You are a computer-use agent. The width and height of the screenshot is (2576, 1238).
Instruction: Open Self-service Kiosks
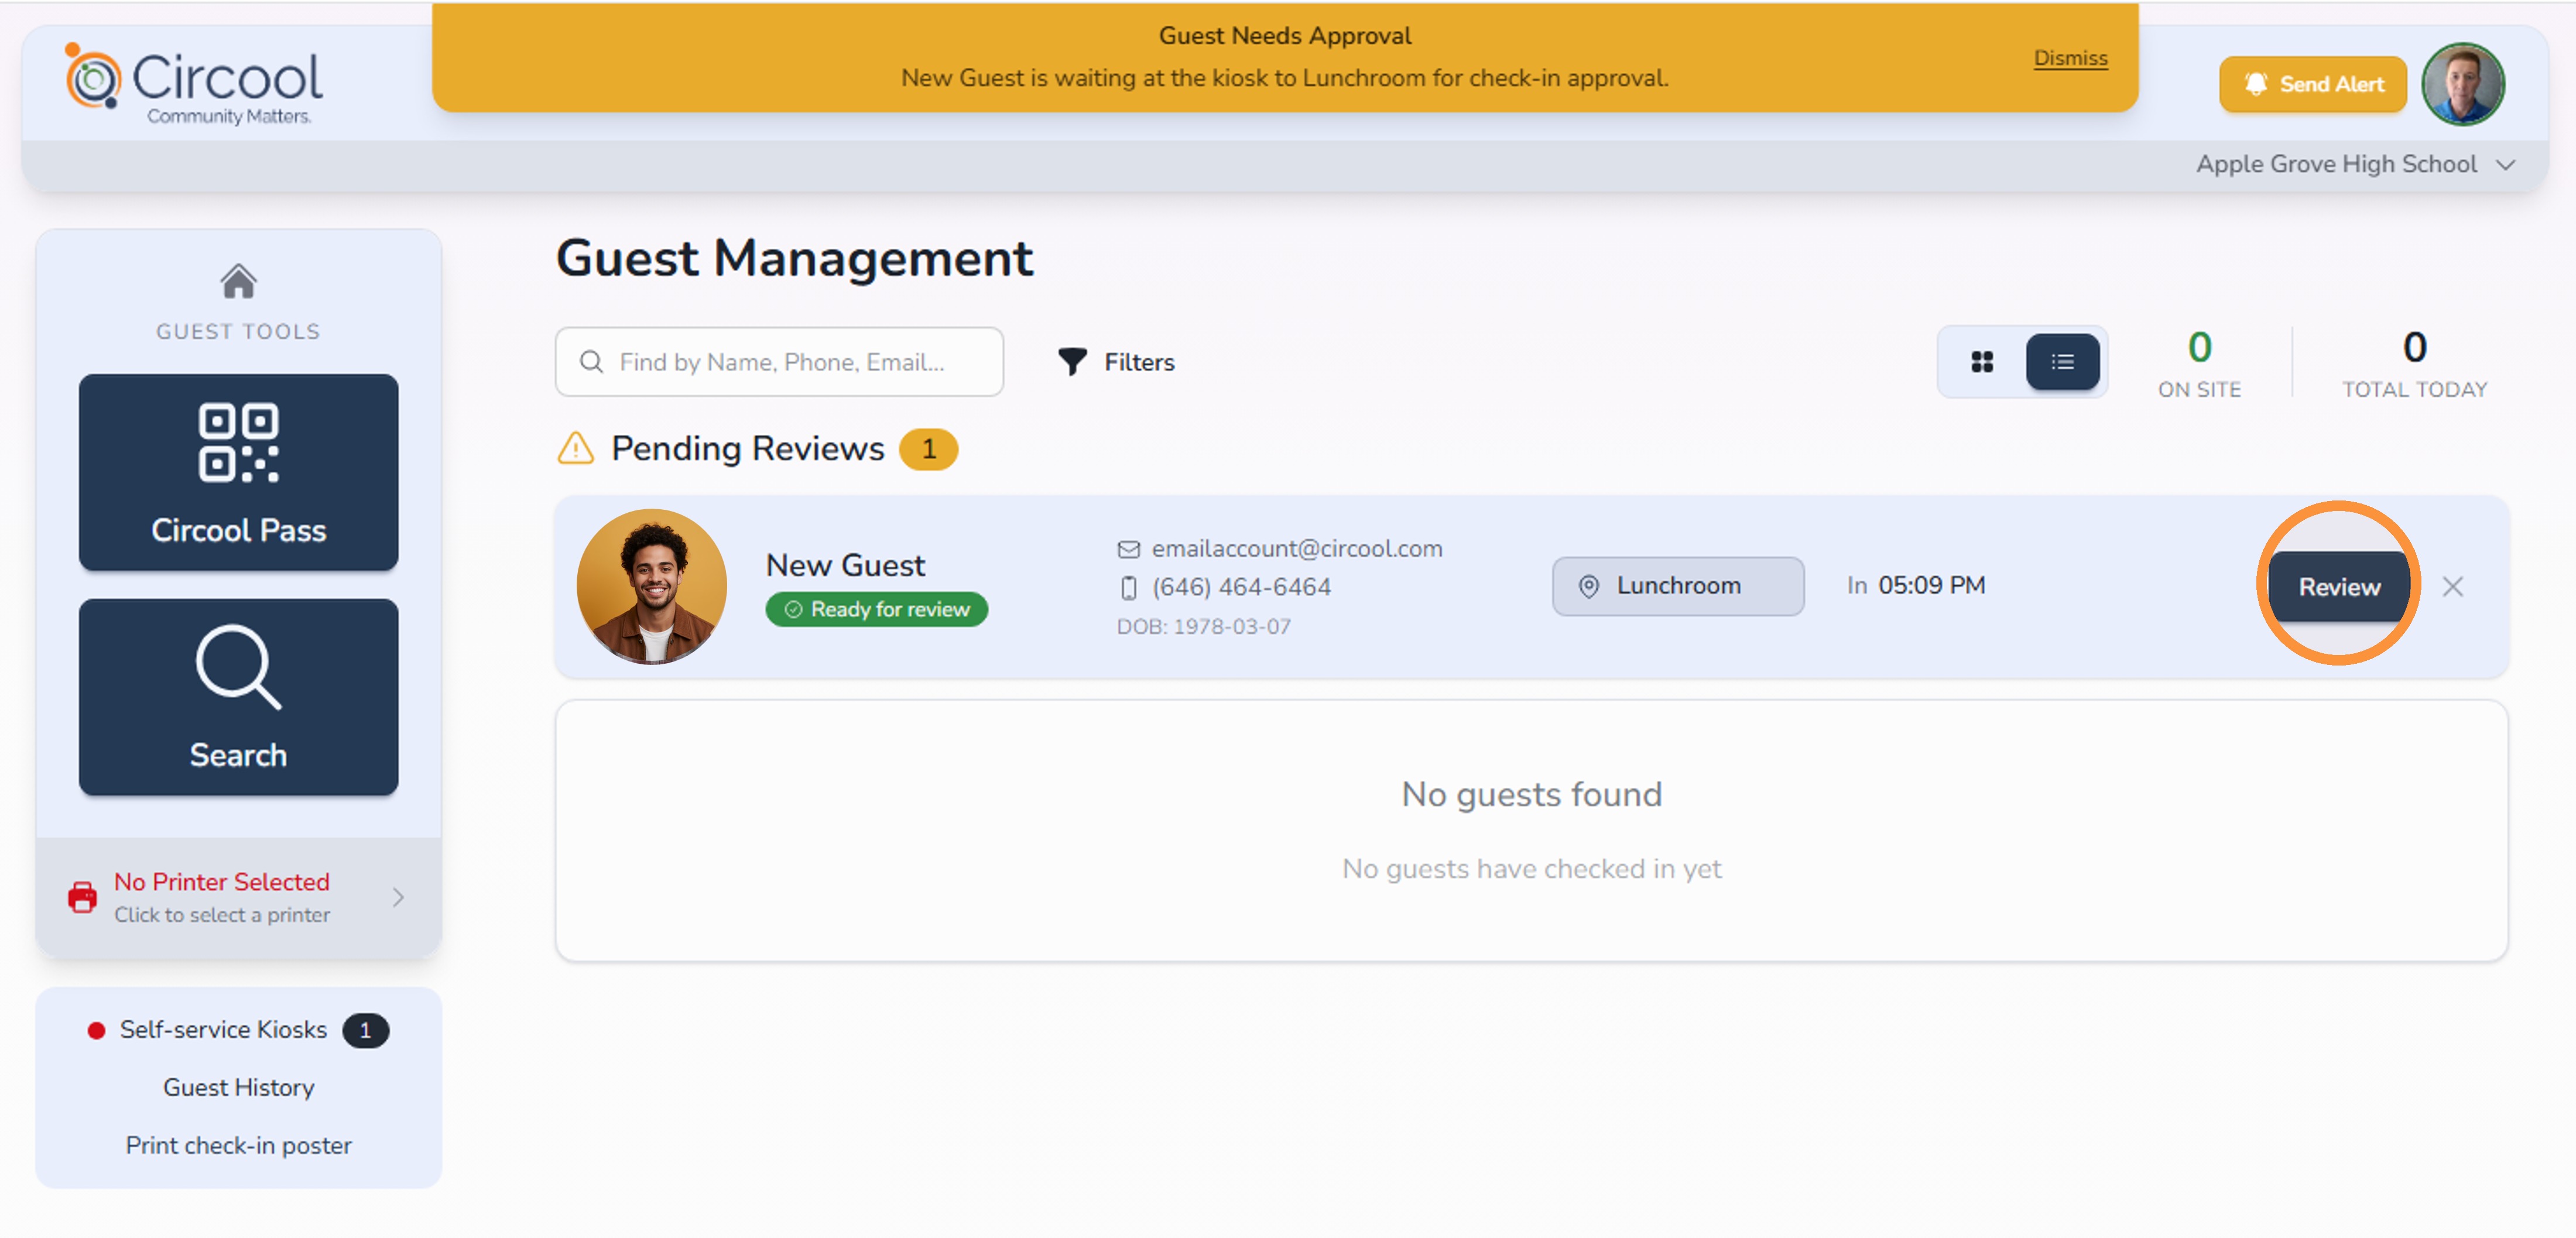223,1029
